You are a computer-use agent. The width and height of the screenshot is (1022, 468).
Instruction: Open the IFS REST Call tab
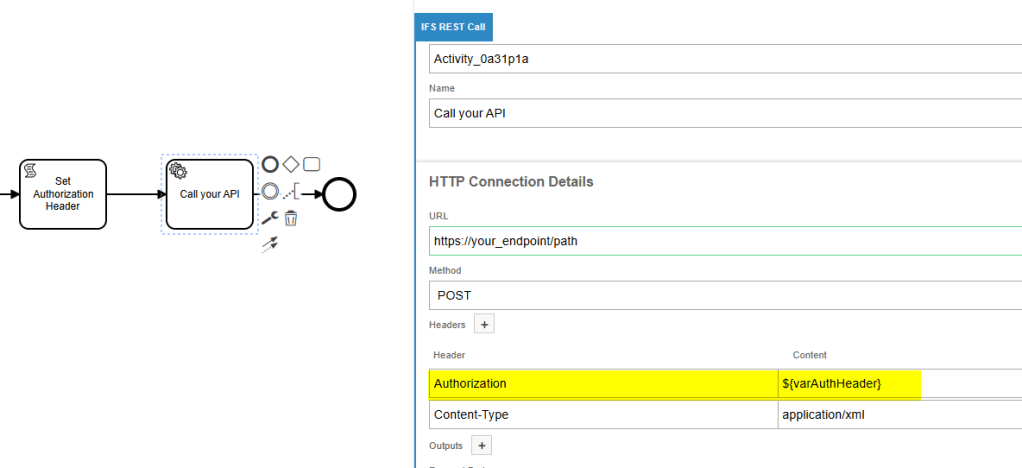click(x=453, y=27)
